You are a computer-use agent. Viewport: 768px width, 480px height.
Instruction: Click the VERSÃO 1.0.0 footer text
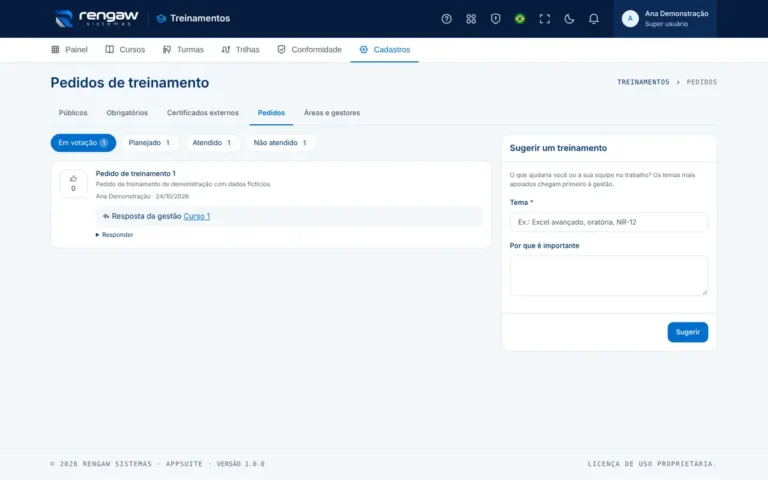coord(240,464)
